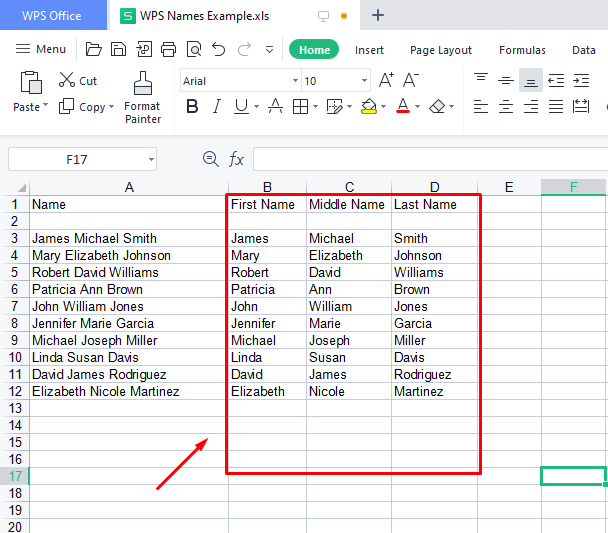Center text horizontally

(506, 106)
